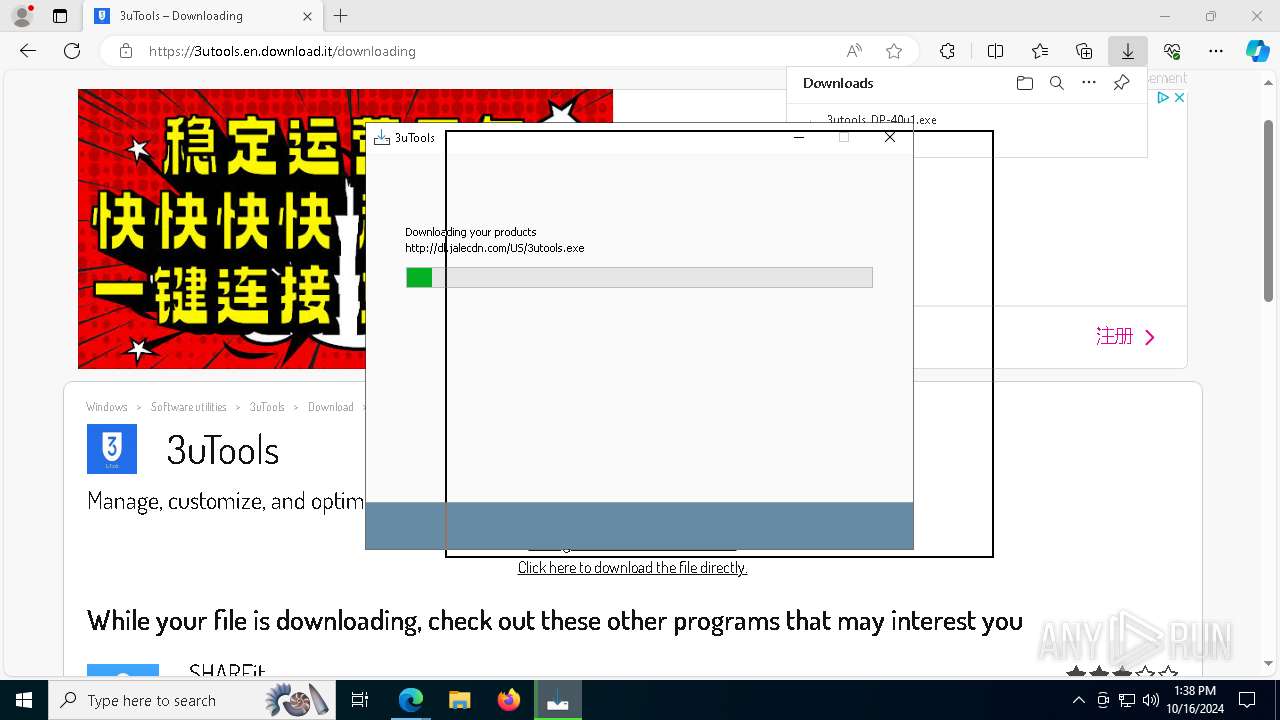Open Browser essentials icon
This screenshot has height=720, width=1280.
tap(1172, 51)
